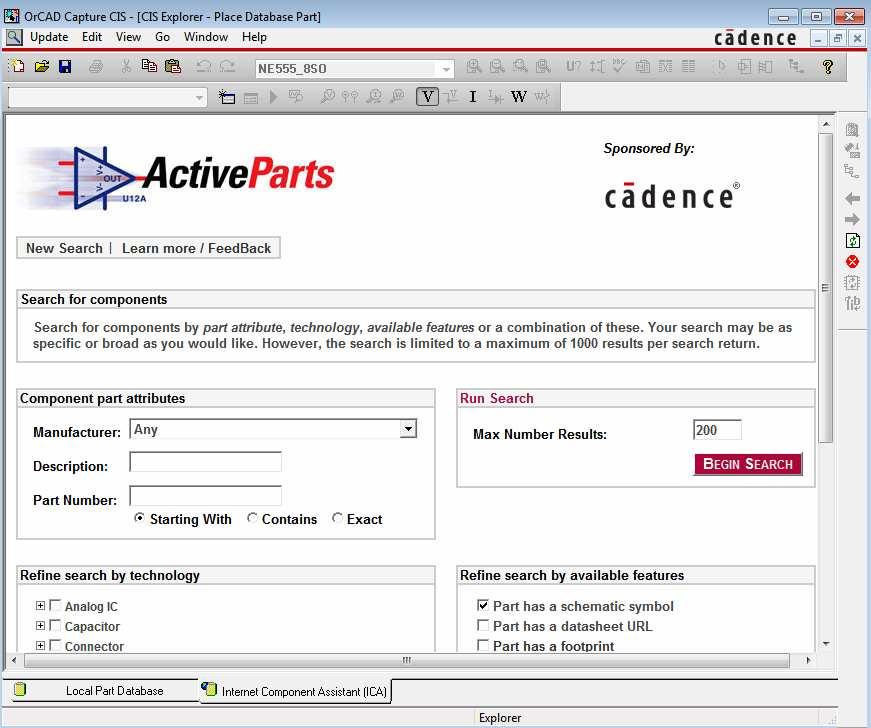The height and width of the screenshot is (728, 871).
Task: Click the vertical scrollbar thumb
Action: click(825, 288)
